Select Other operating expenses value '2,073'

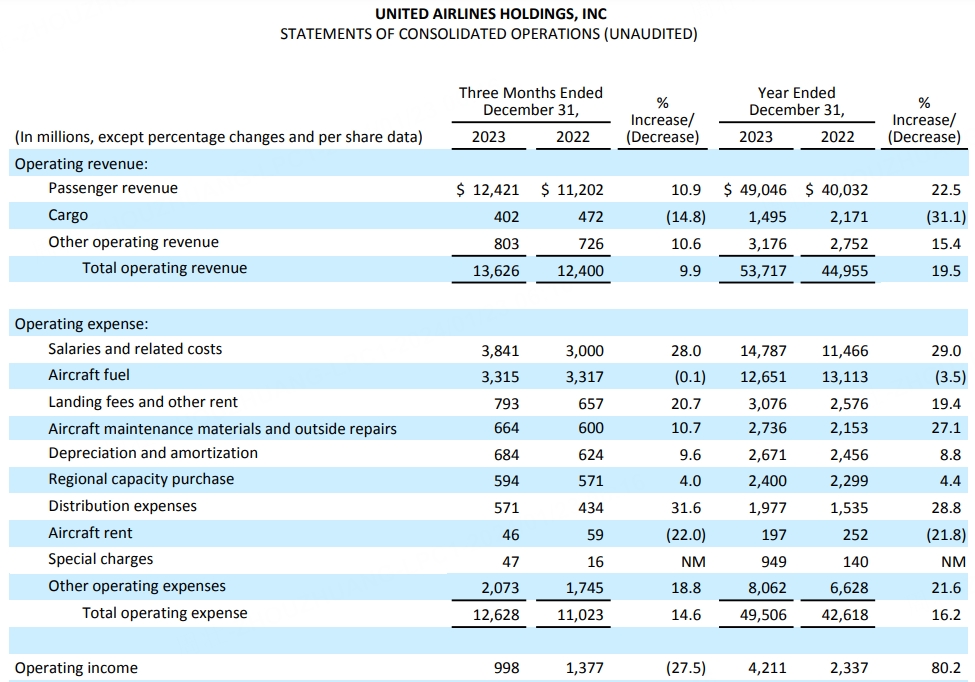[x=500, y=588]
